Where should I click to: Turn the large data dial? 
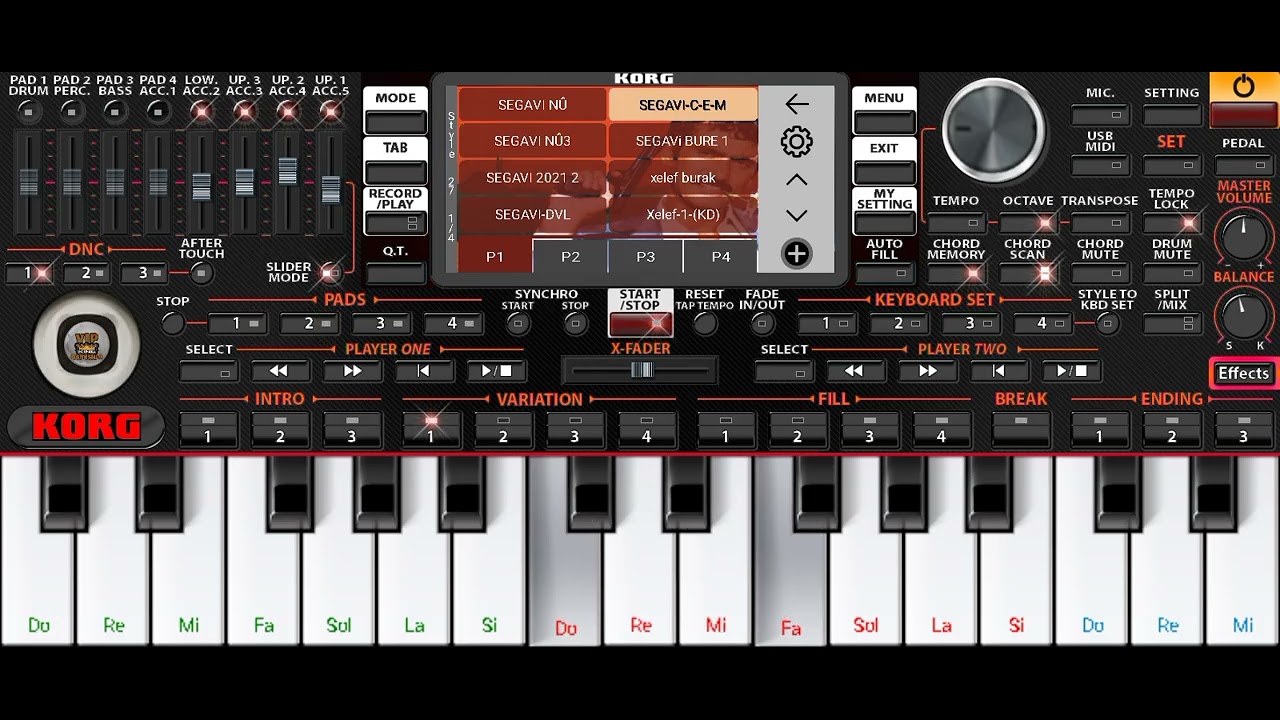point(993,130)
